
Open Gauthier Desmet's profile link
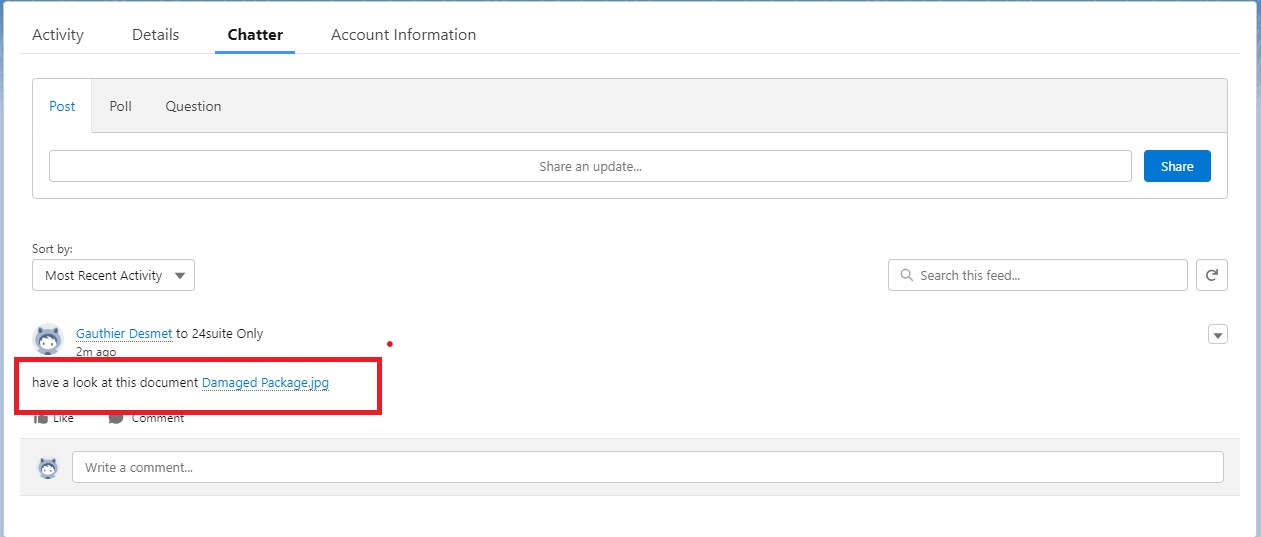click(x=124, y=334)
